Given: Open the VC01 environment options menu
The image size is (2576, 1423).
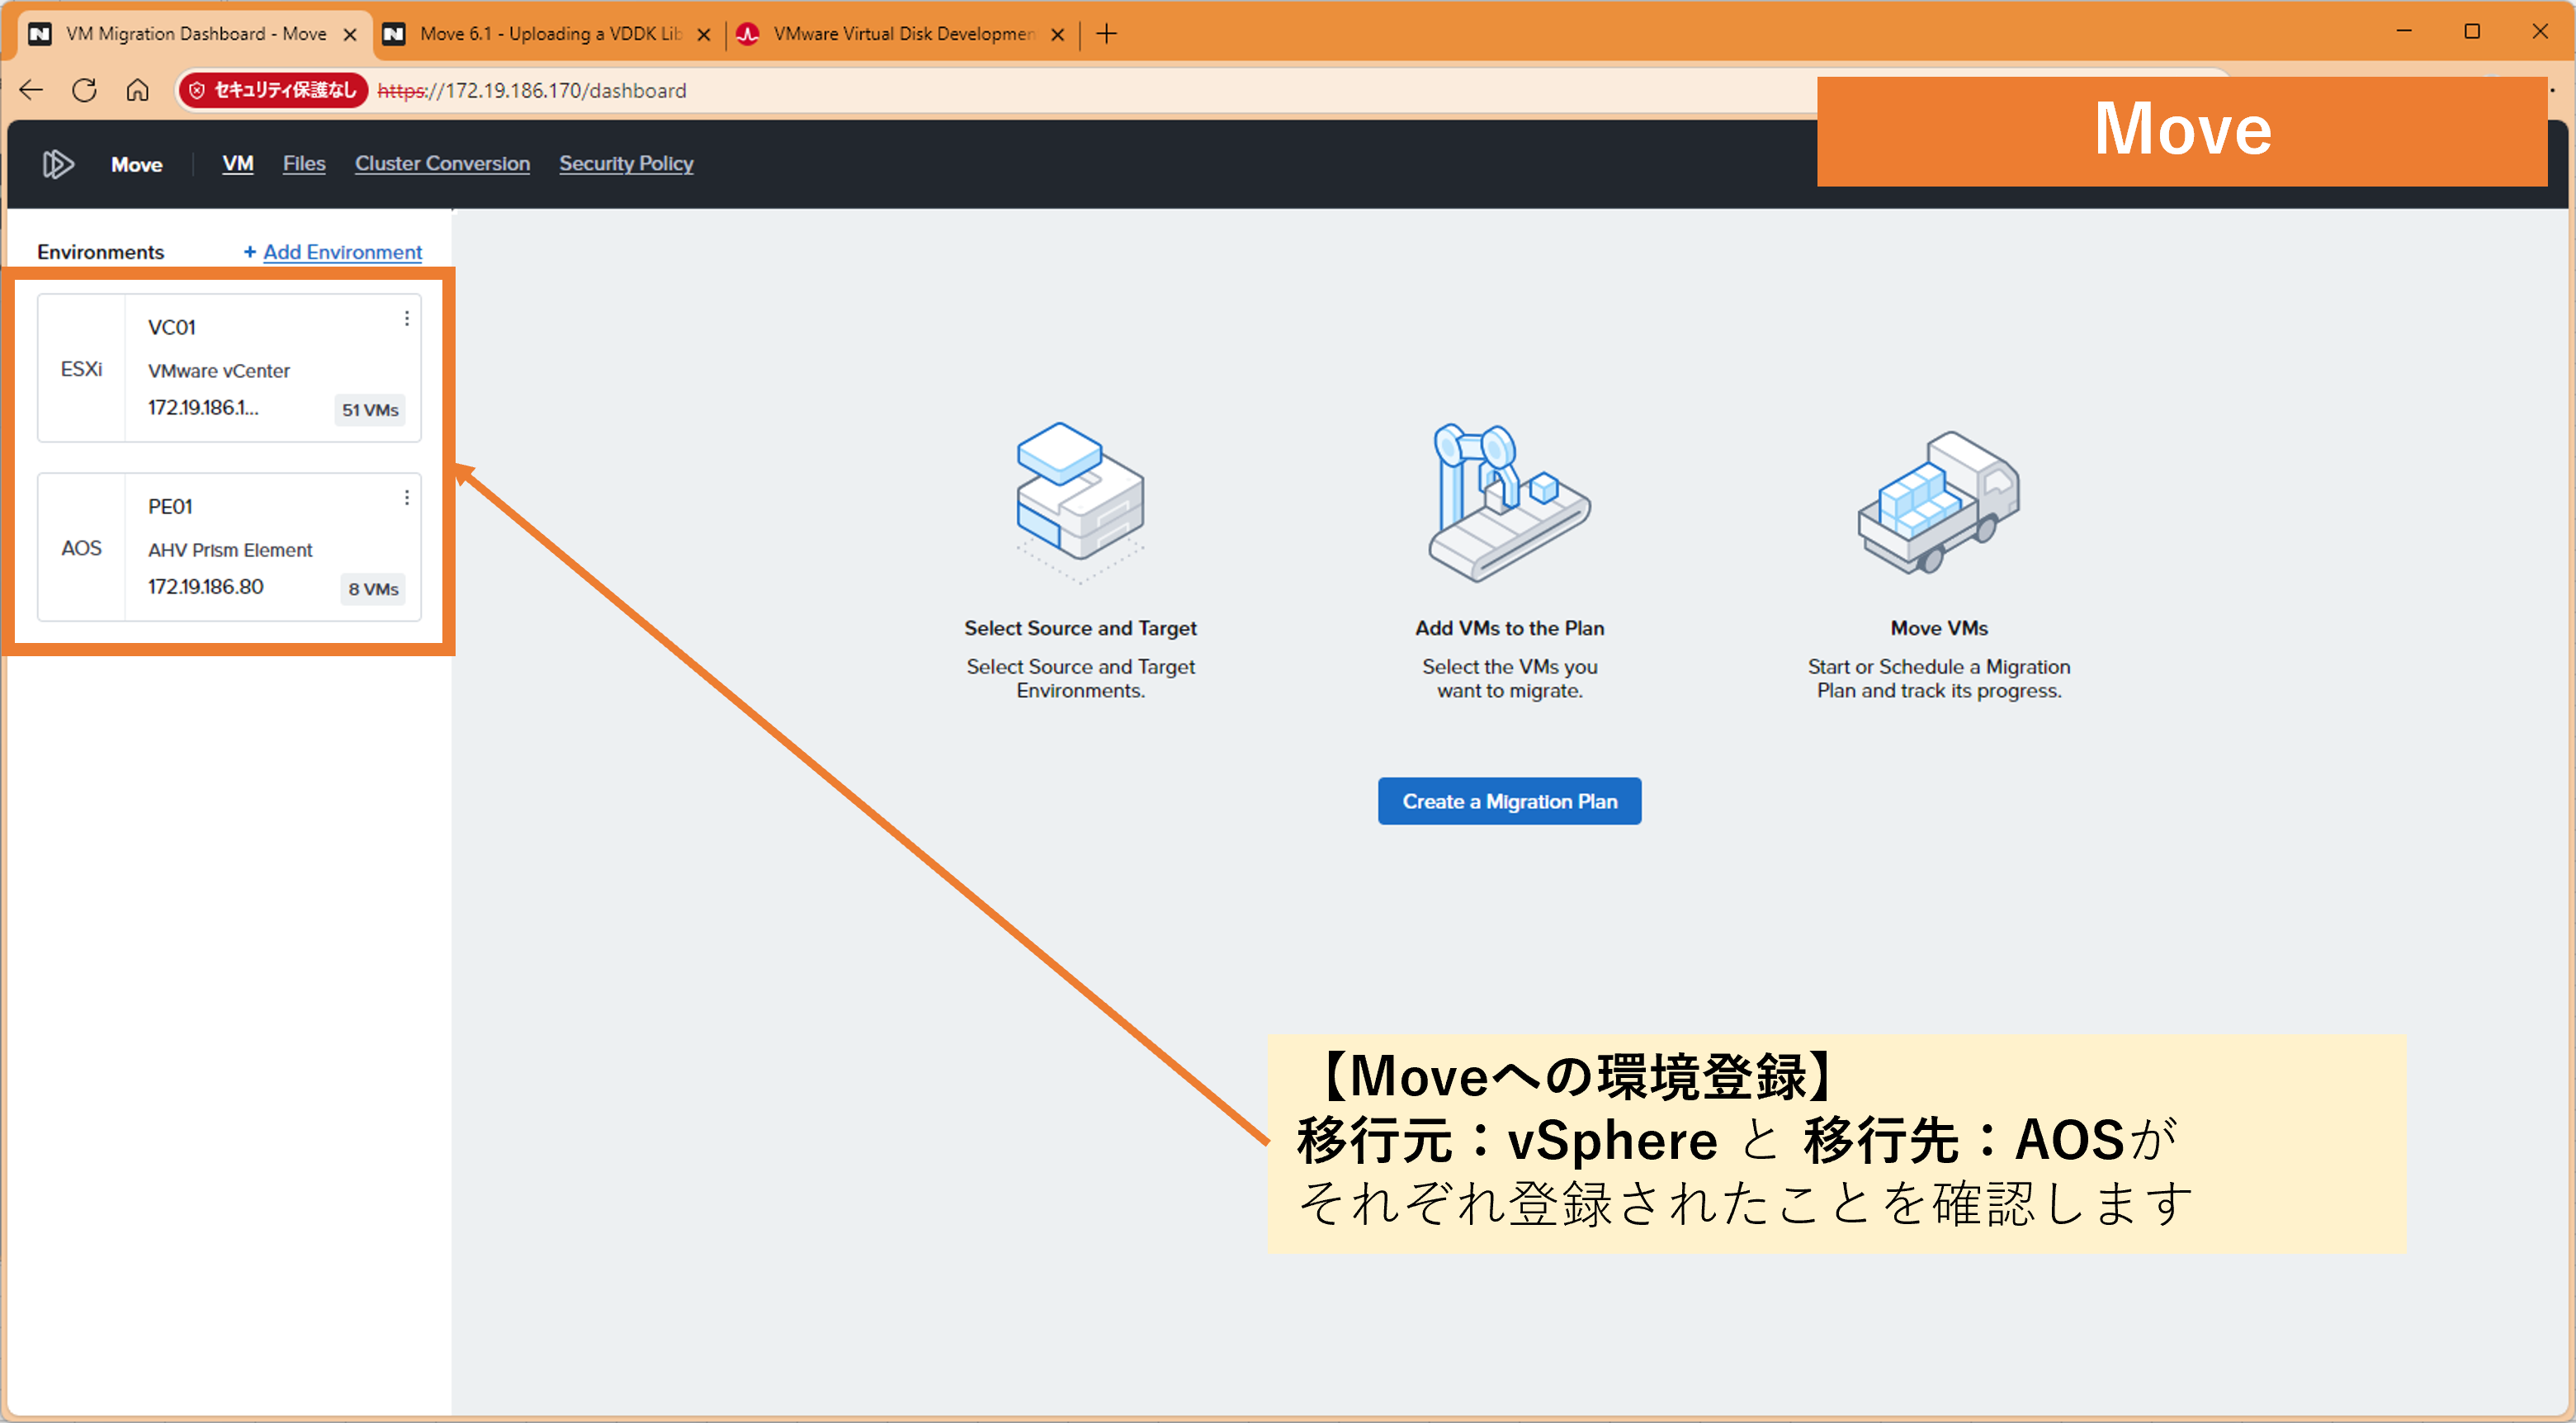Looking at the screenshot, I should pos(407,318).
